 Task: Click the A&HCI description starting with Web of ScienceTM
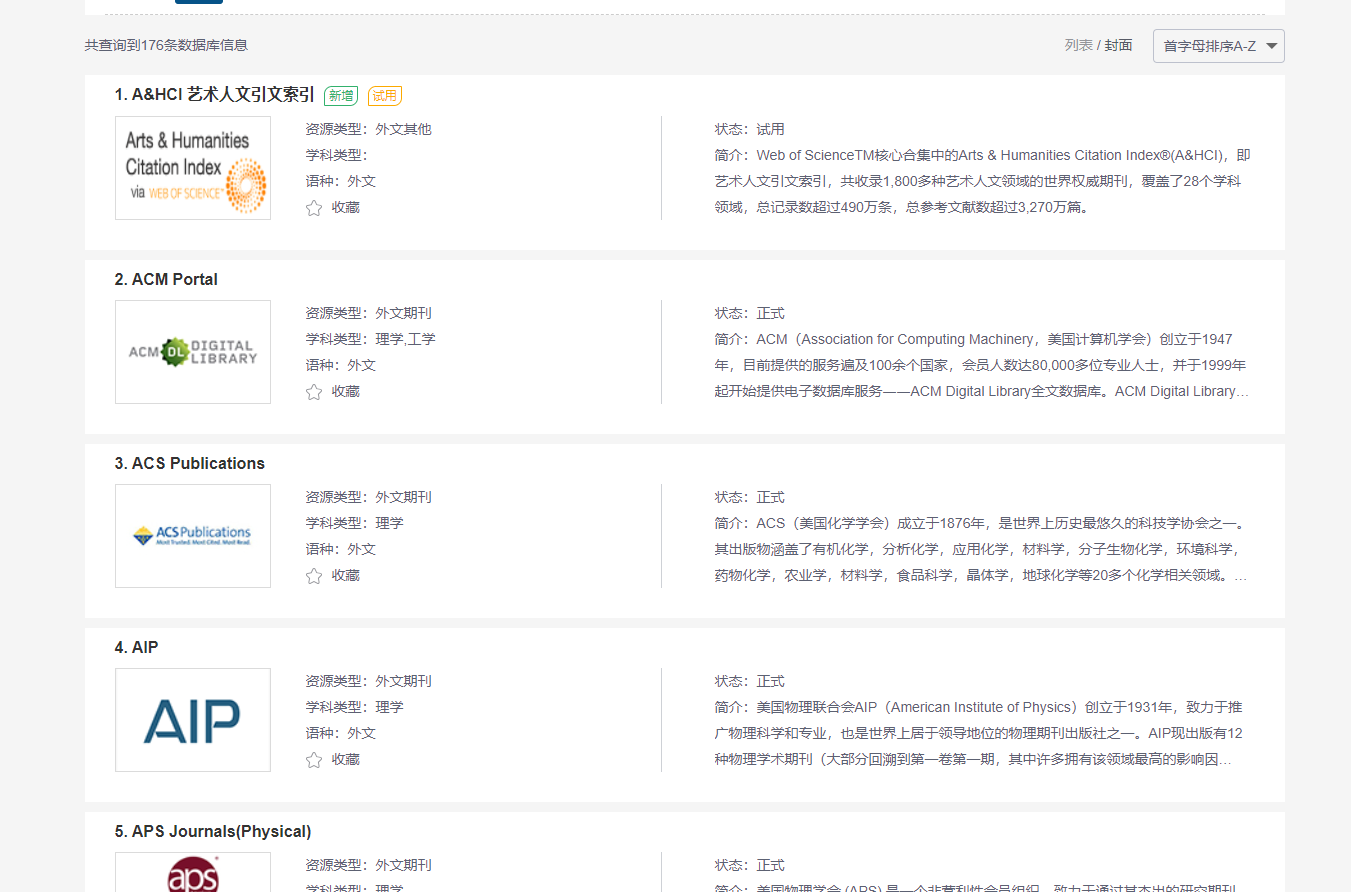(x=983, y=182)
